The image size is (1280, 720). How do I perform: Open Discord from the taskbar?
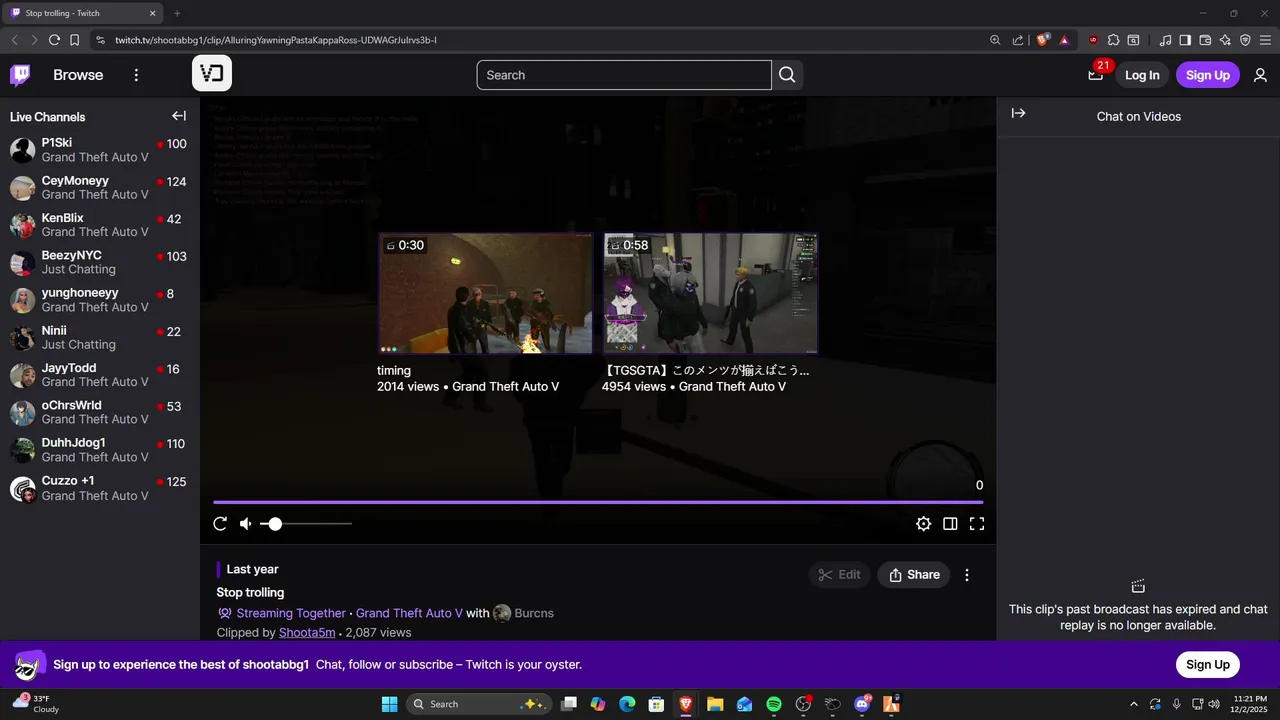coord(862,704)
